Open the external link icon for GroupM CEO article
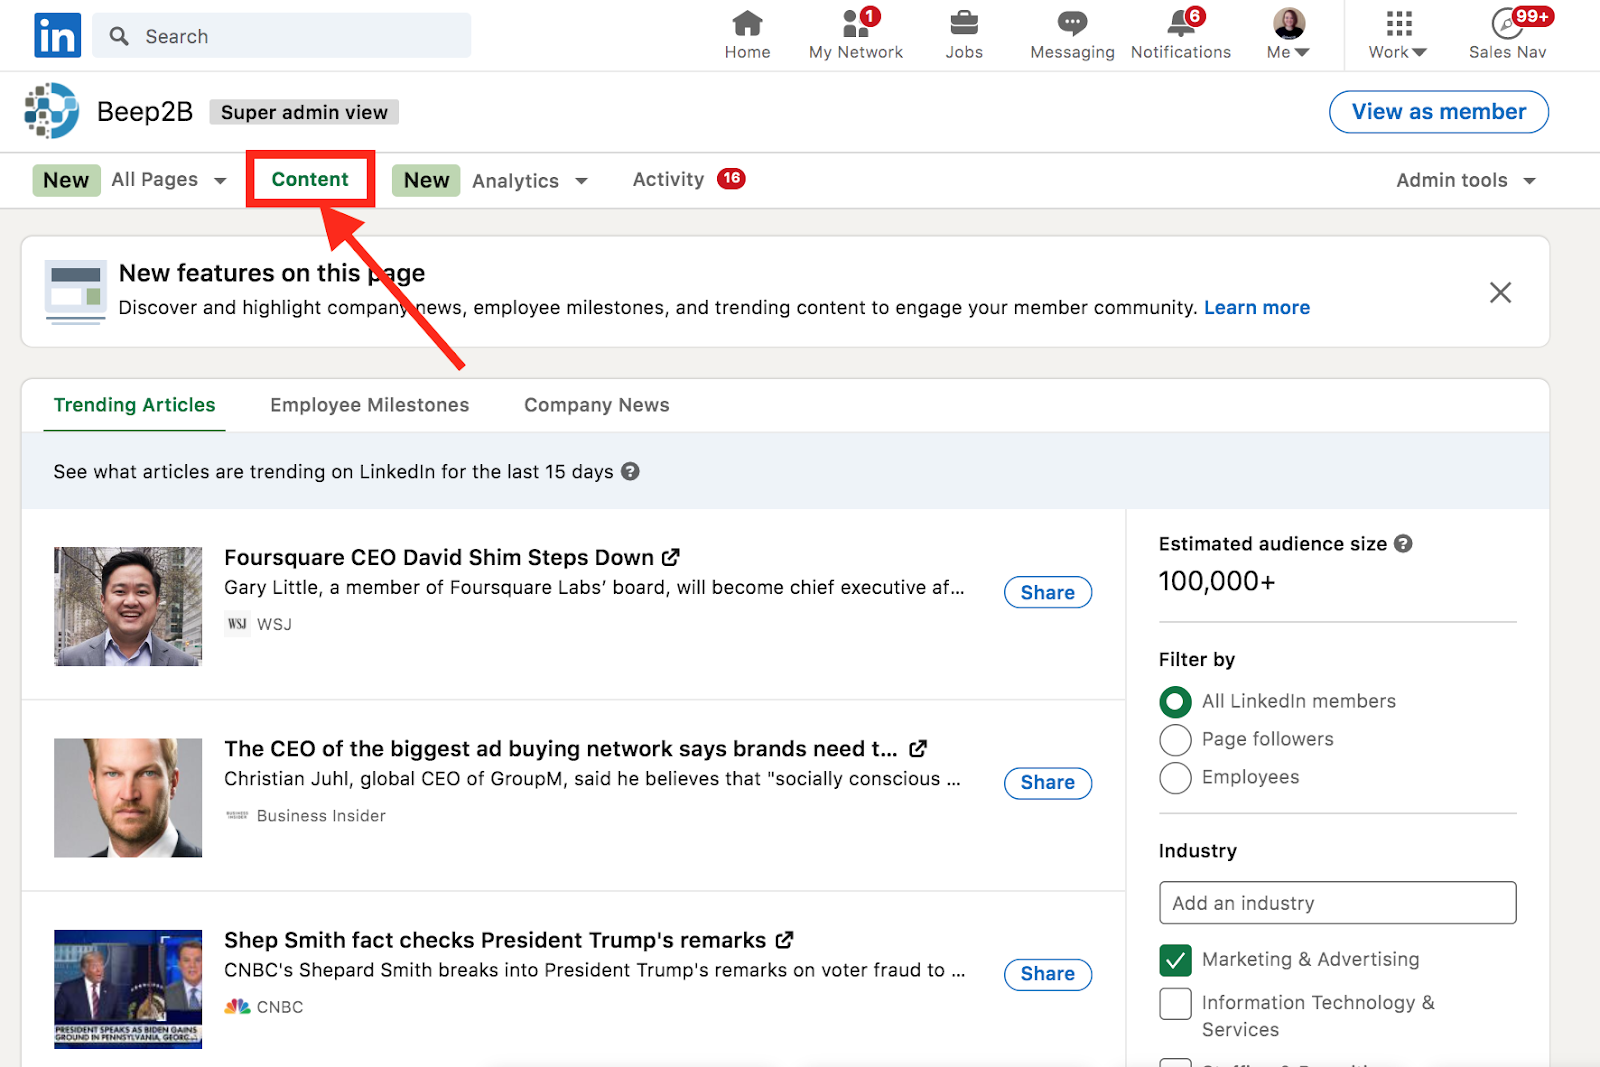 (x=918, y=748)
